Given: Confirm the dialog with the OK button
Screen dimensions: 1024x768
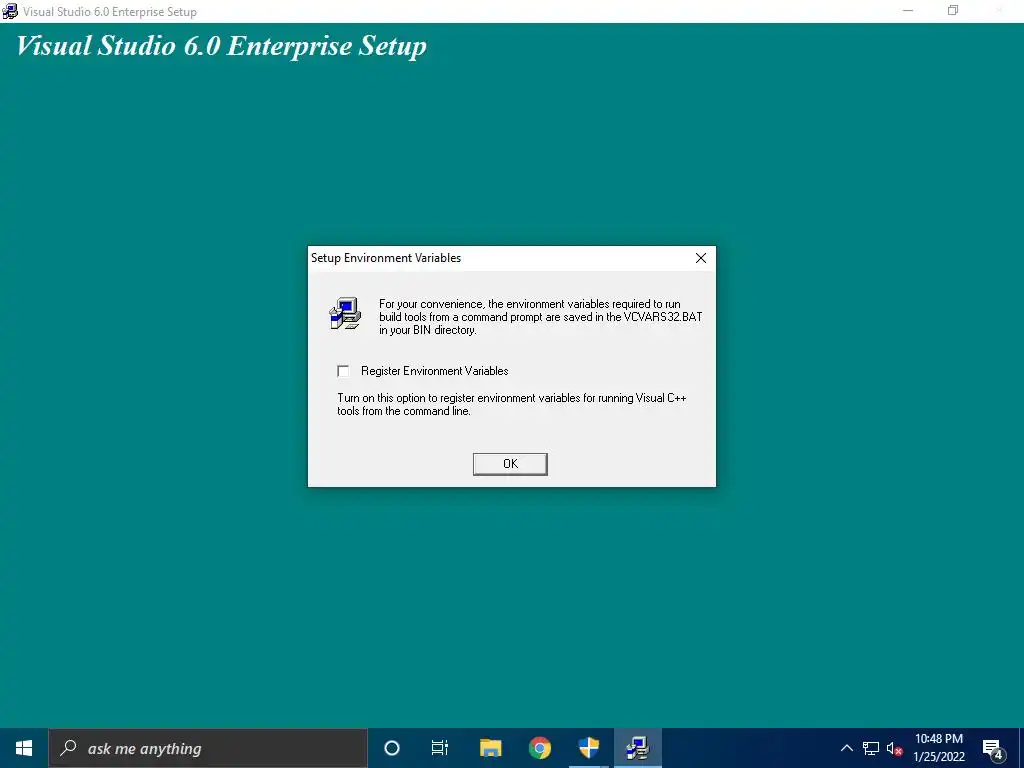Looking at the screenshot, I should [510, 464].
